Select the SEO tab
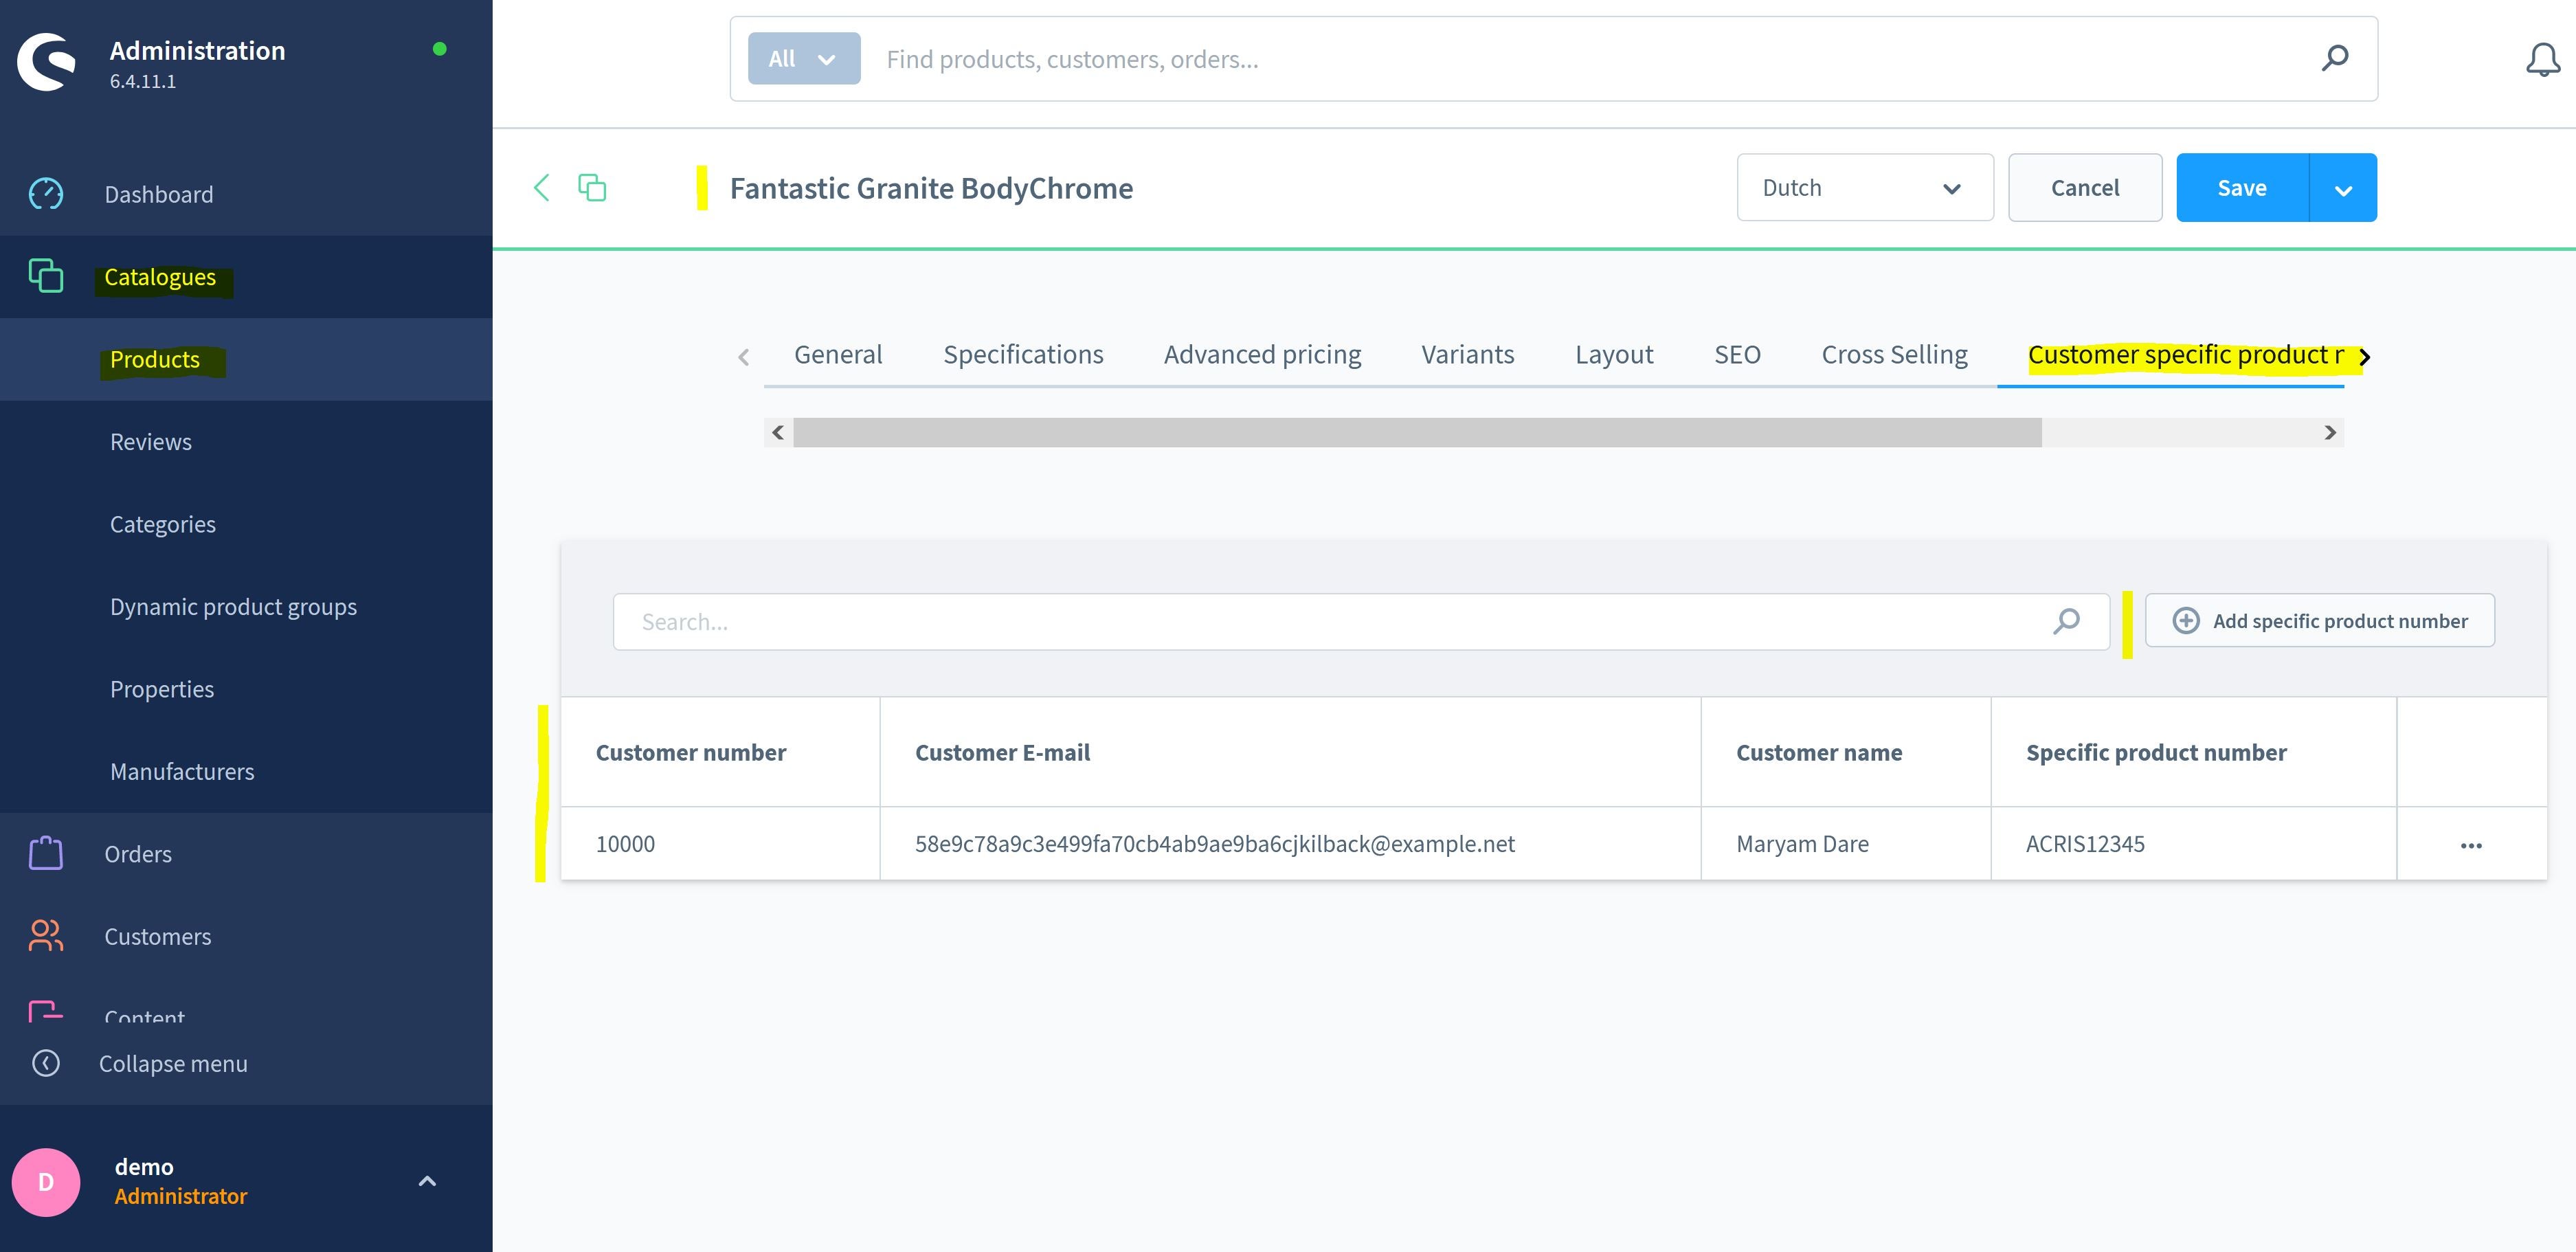This screenshot has width=2576, height=1252. tap(1737, 354)
